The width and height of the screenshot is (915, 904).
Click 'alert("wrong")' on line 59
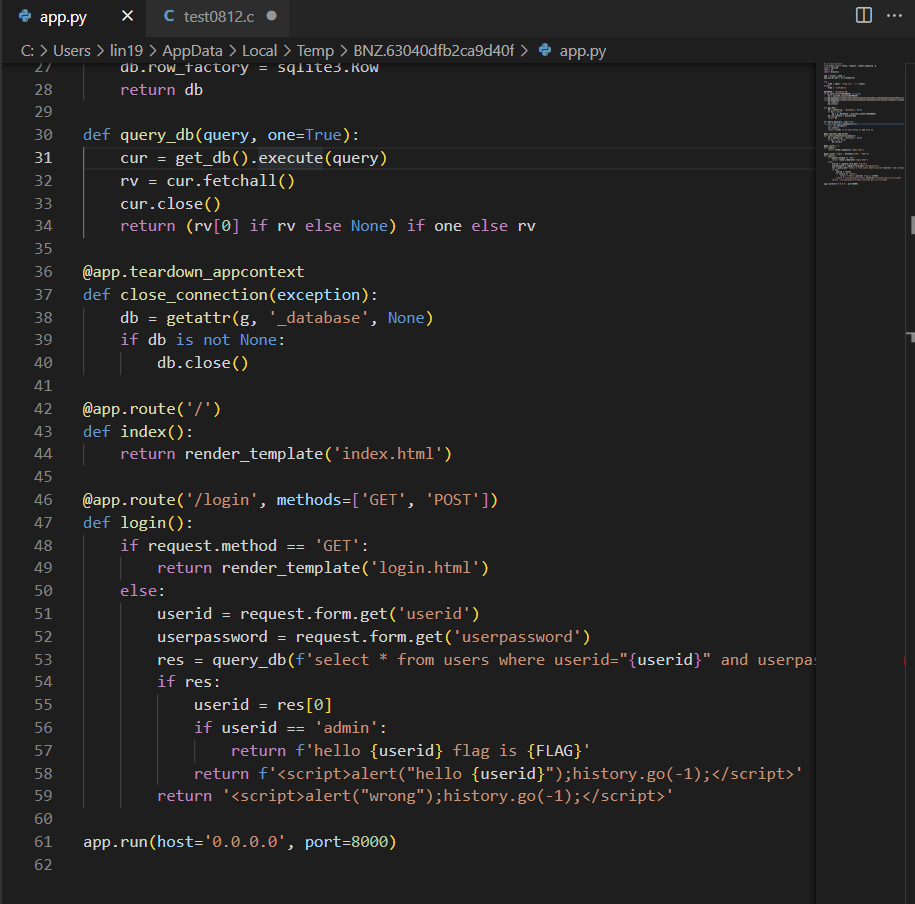tap(369, 796)
